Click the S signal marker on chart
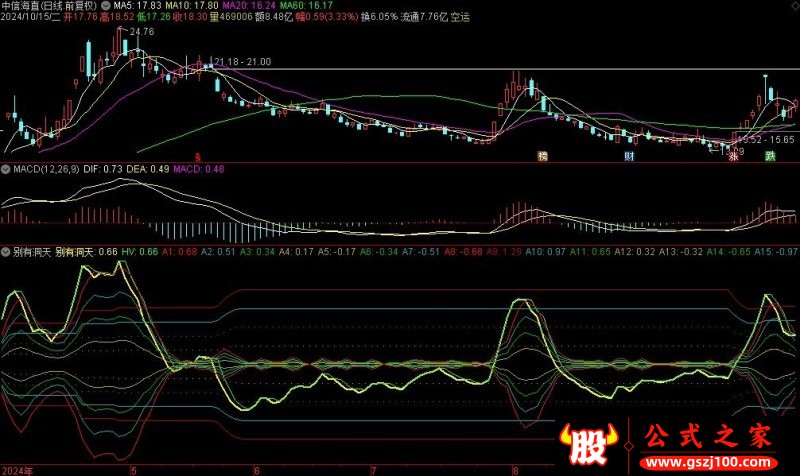Screen dimensions: 800x476 198,156
